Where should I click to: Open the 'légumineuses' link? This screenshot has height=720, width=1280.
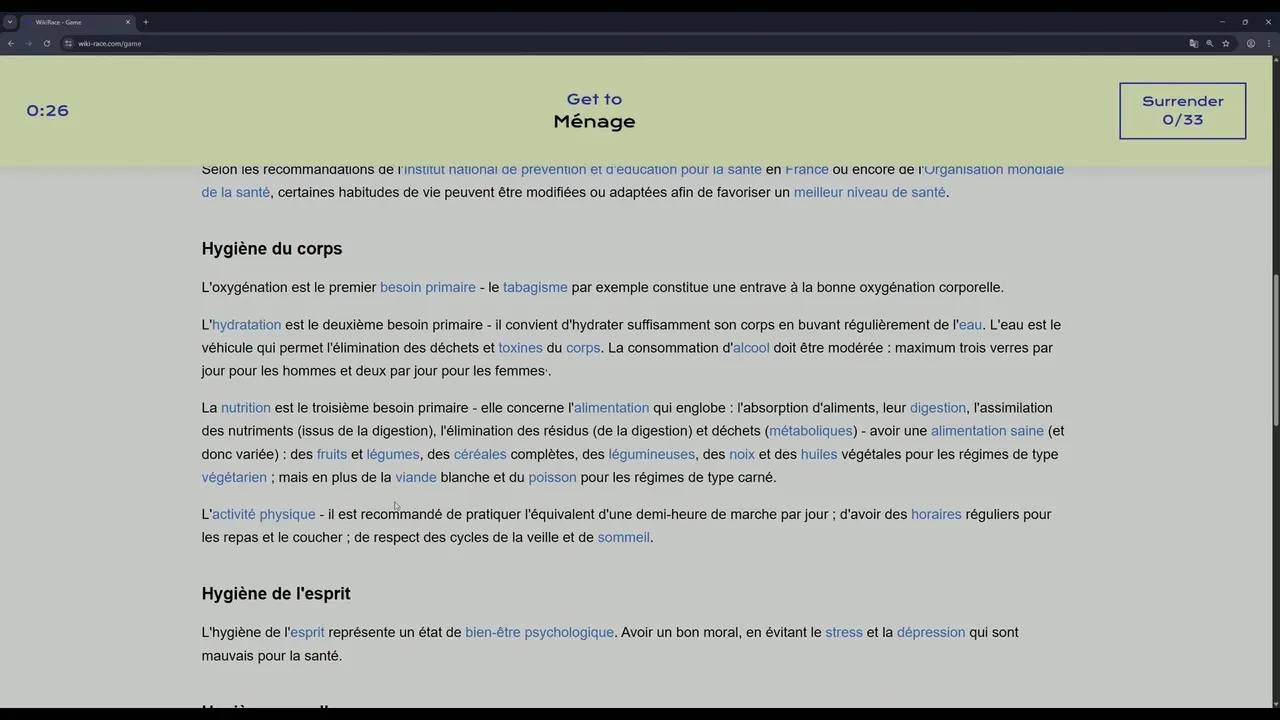(x=651, y=454)
